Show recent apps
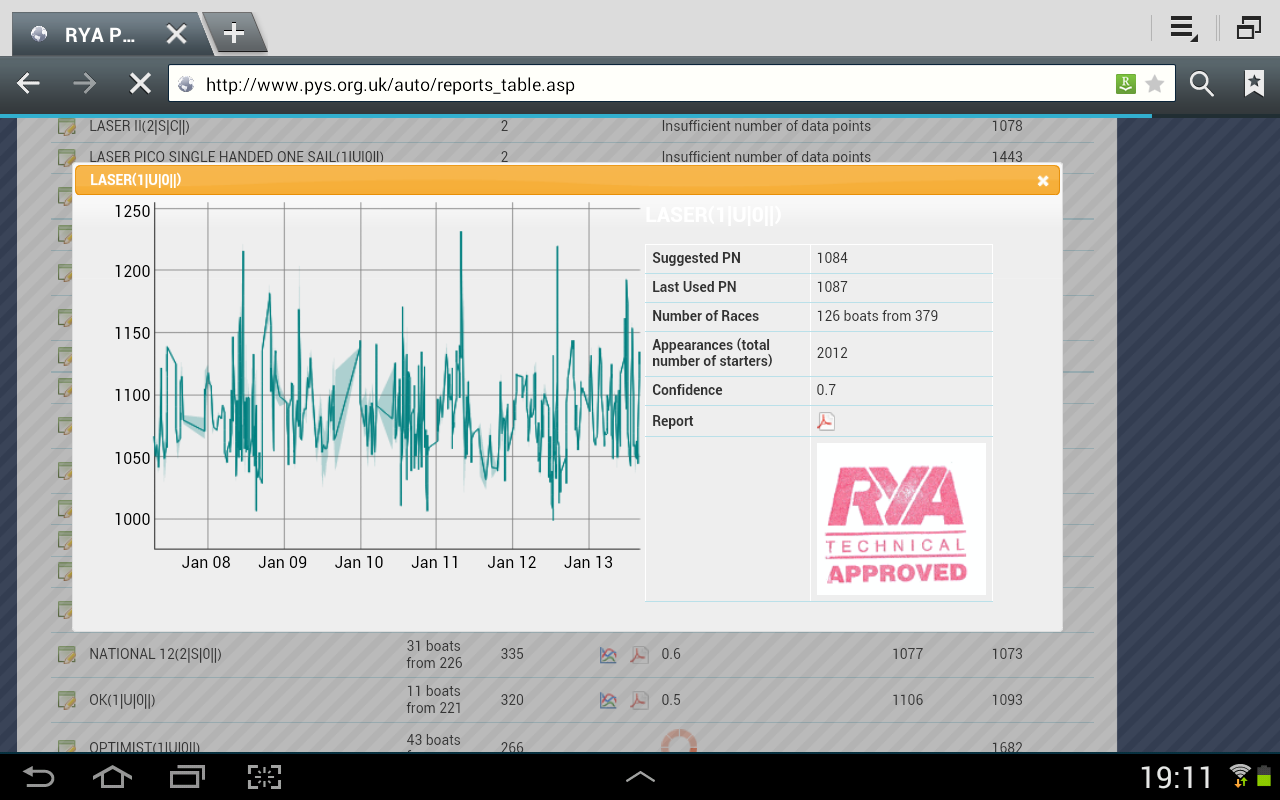 pyautogui.click(x=187, y=776)
